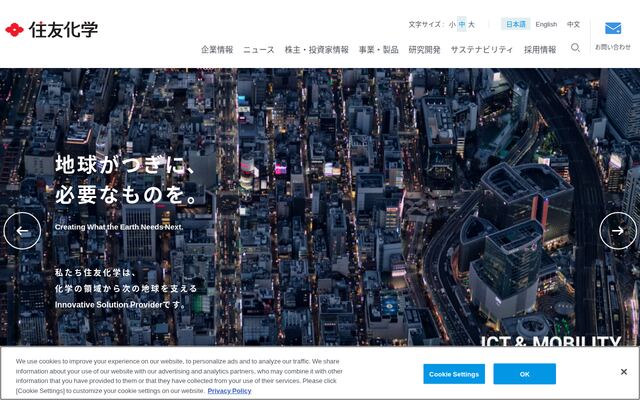The width and height of the screenshot is (640, 400).
Task: Click the 文字サイズ label
Action: (424, 24)
